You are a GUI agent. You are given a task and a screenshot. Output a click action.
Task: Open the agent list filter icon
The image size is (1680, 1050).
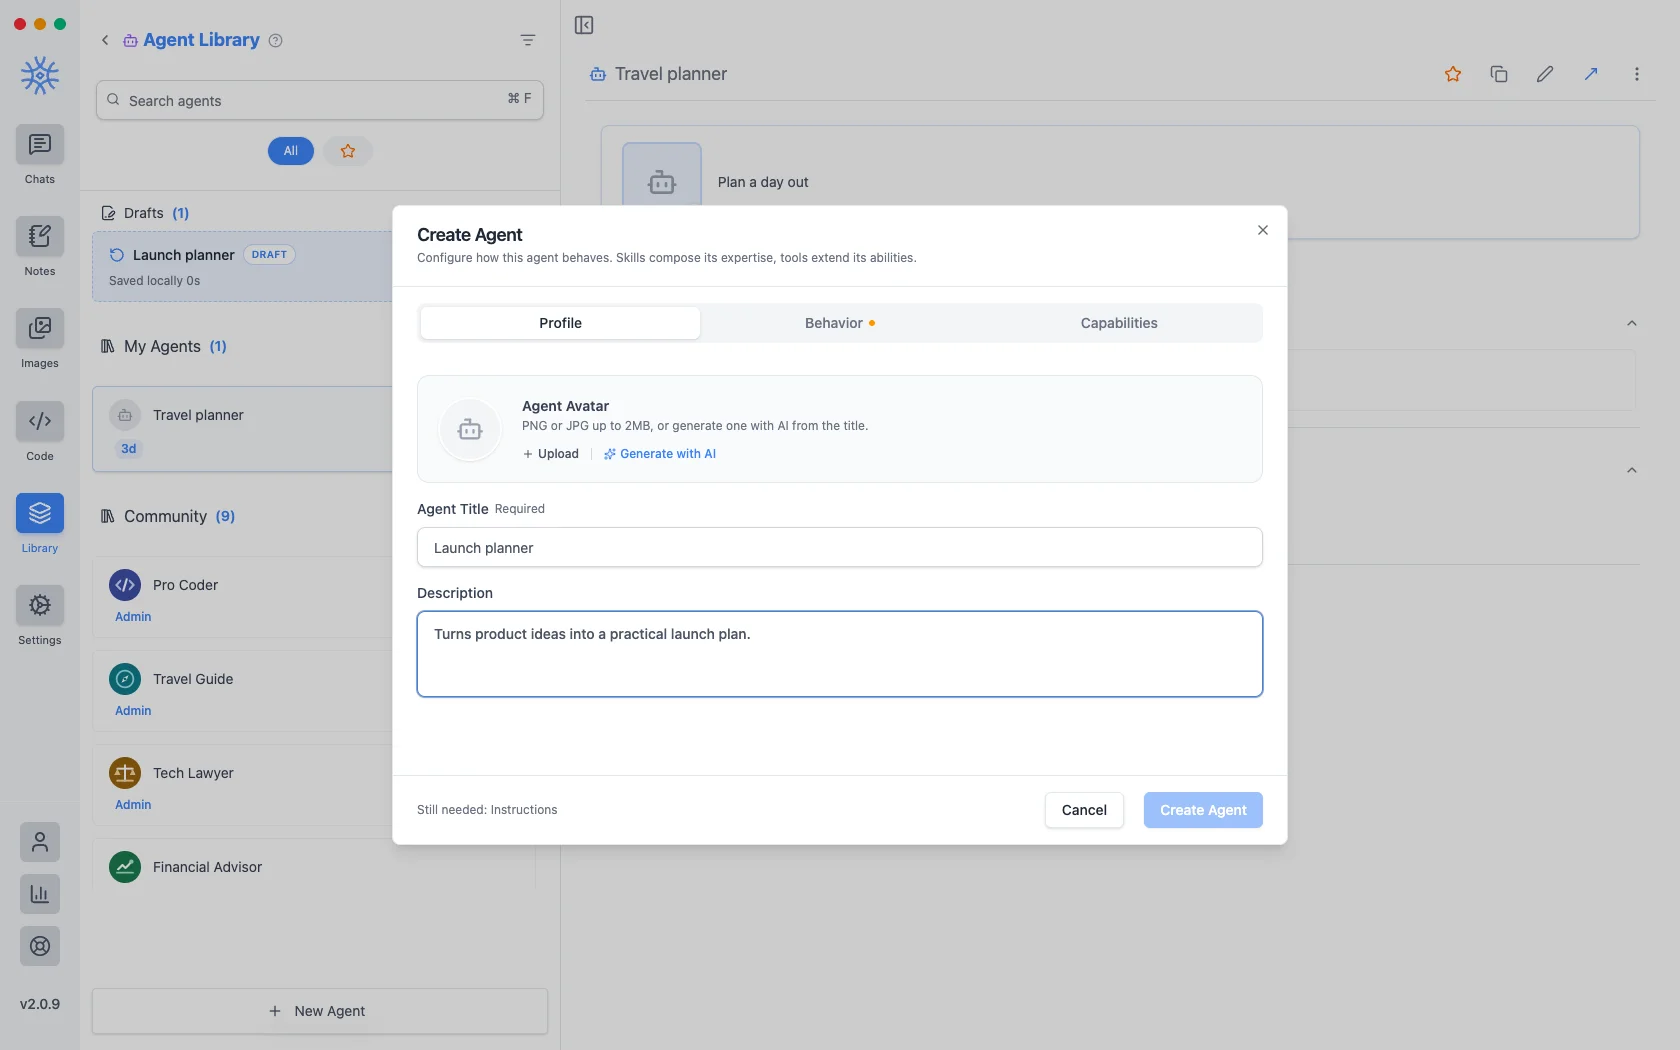528,40
